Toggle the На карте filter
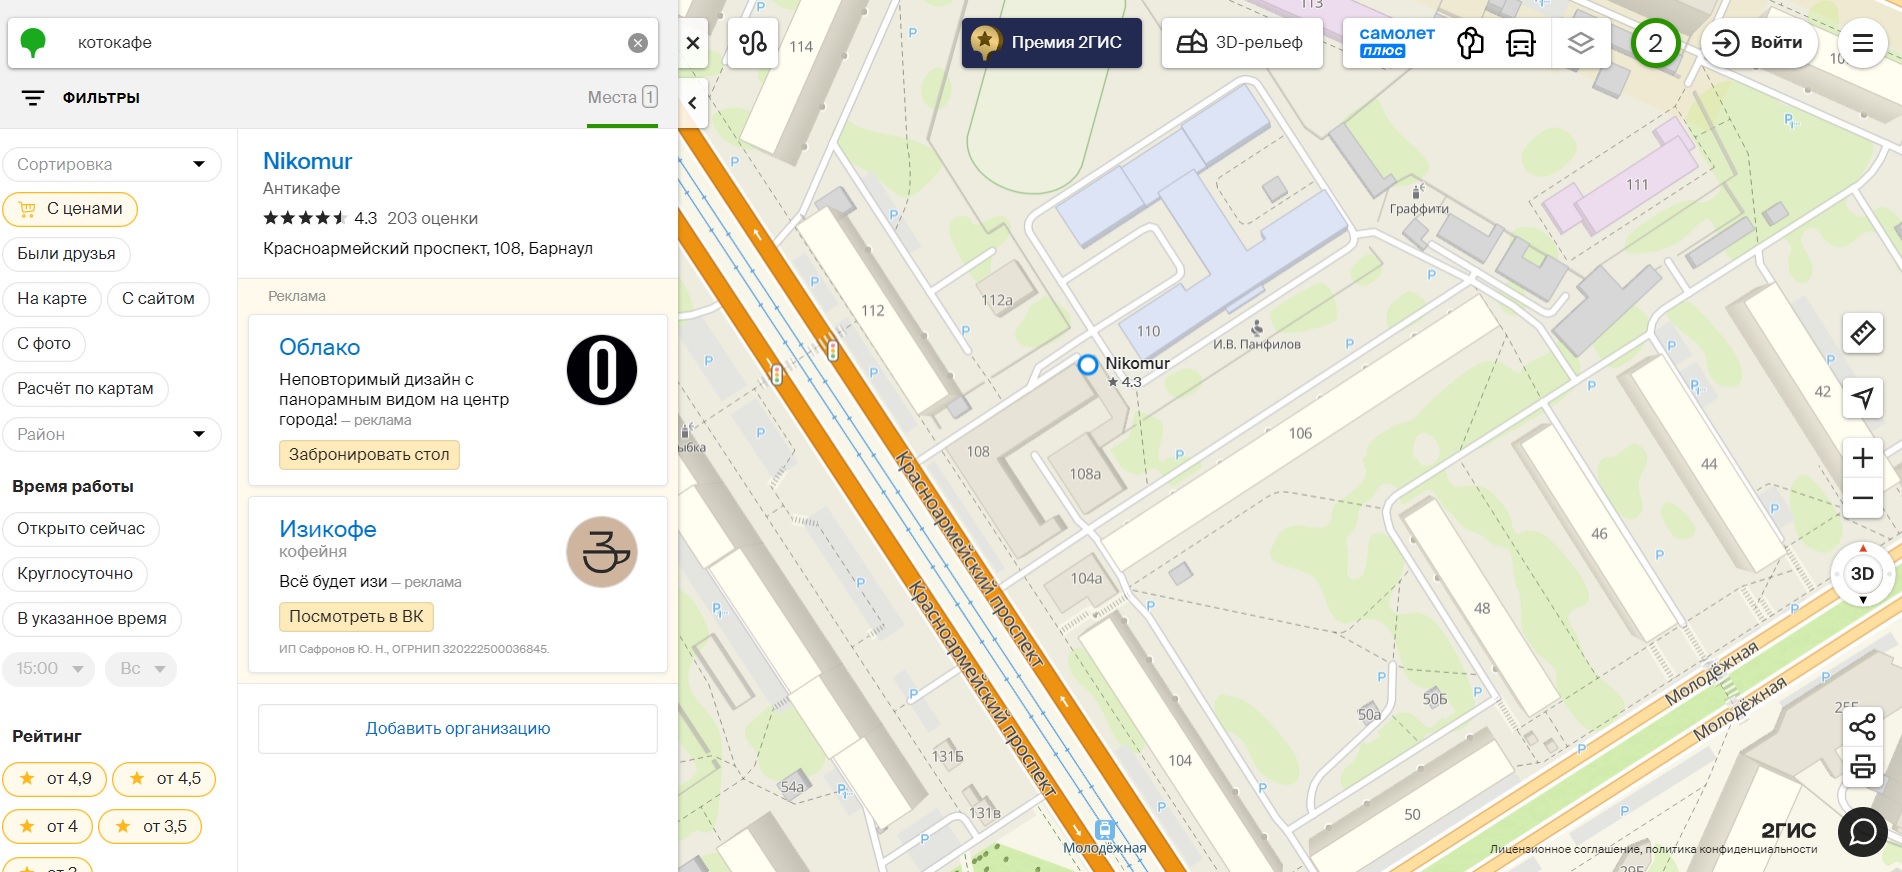Screen dimensions: 1902x872 [52, 299]
